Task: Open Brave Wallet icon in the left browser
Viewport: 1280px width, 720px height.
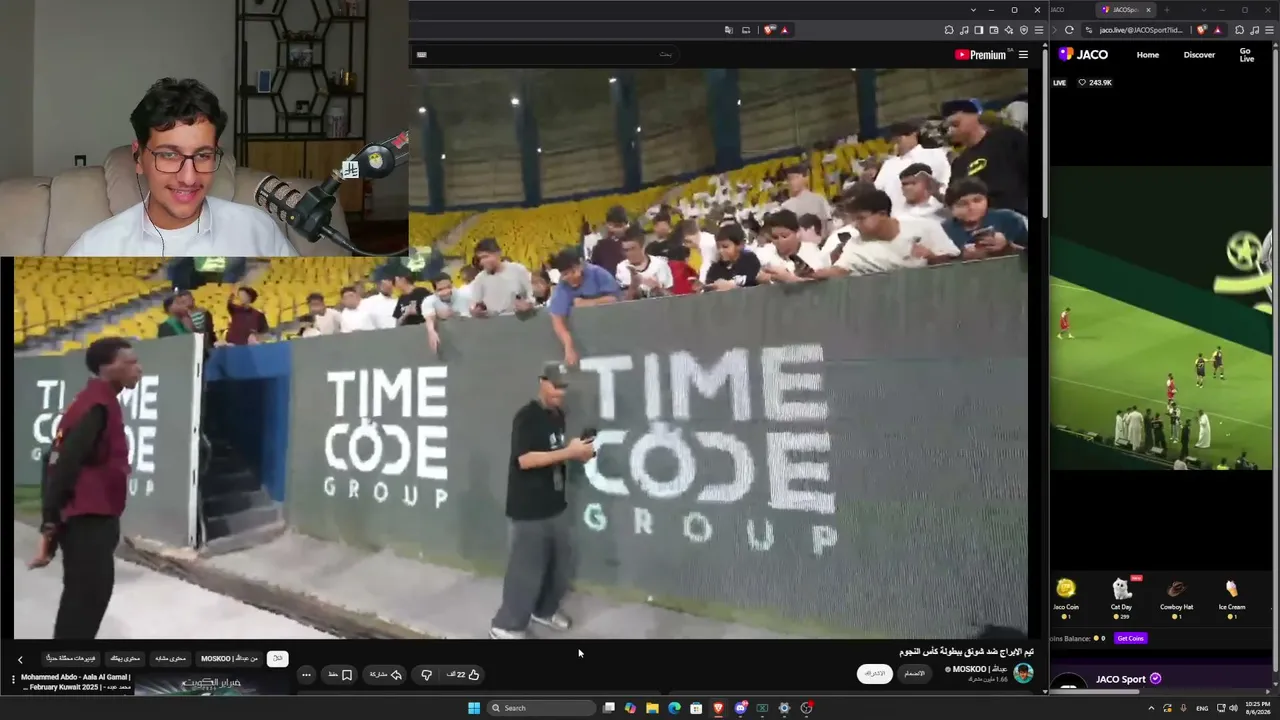Action: (x=994, y=30)
